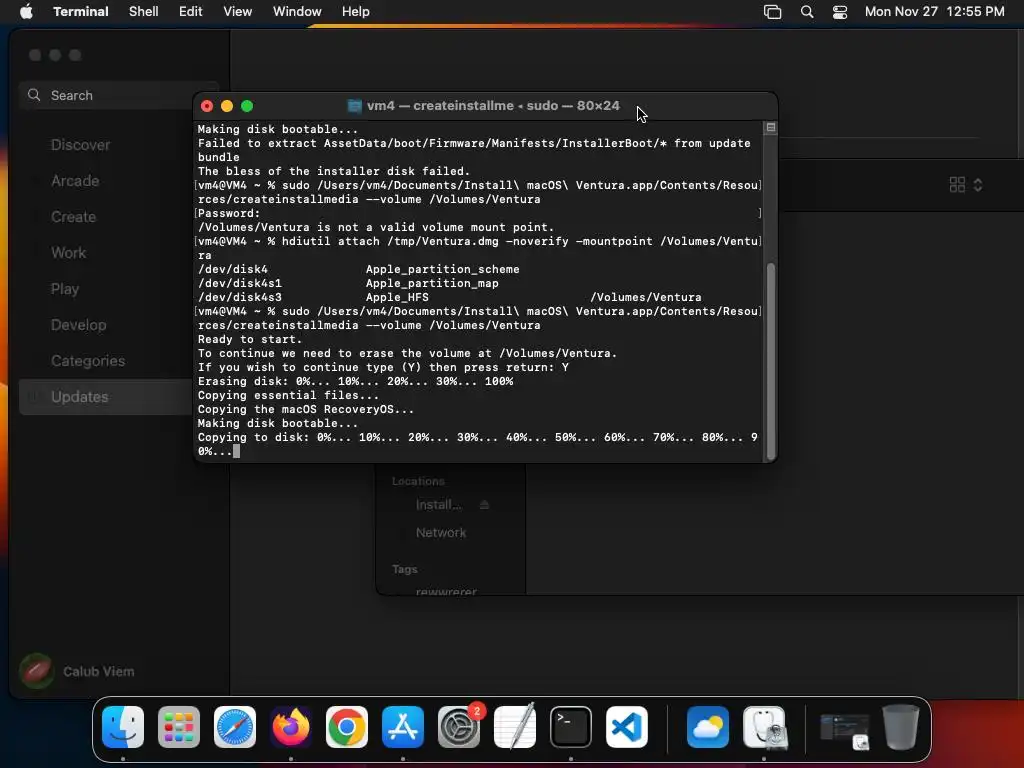This screenshot has width=1024, height=768.
Task: Open Finder view grouping dropdown
Action: [x=965, y=185]
